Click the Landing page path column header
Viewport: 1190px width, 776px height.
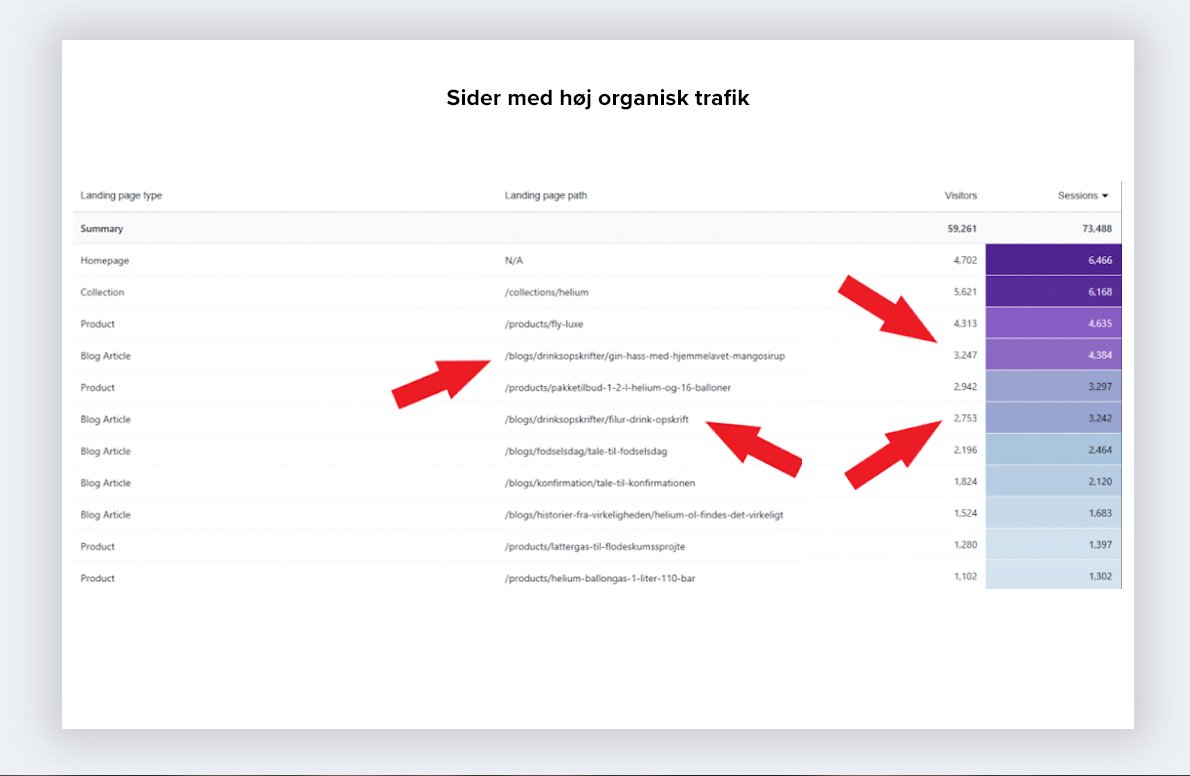point(546,196)
